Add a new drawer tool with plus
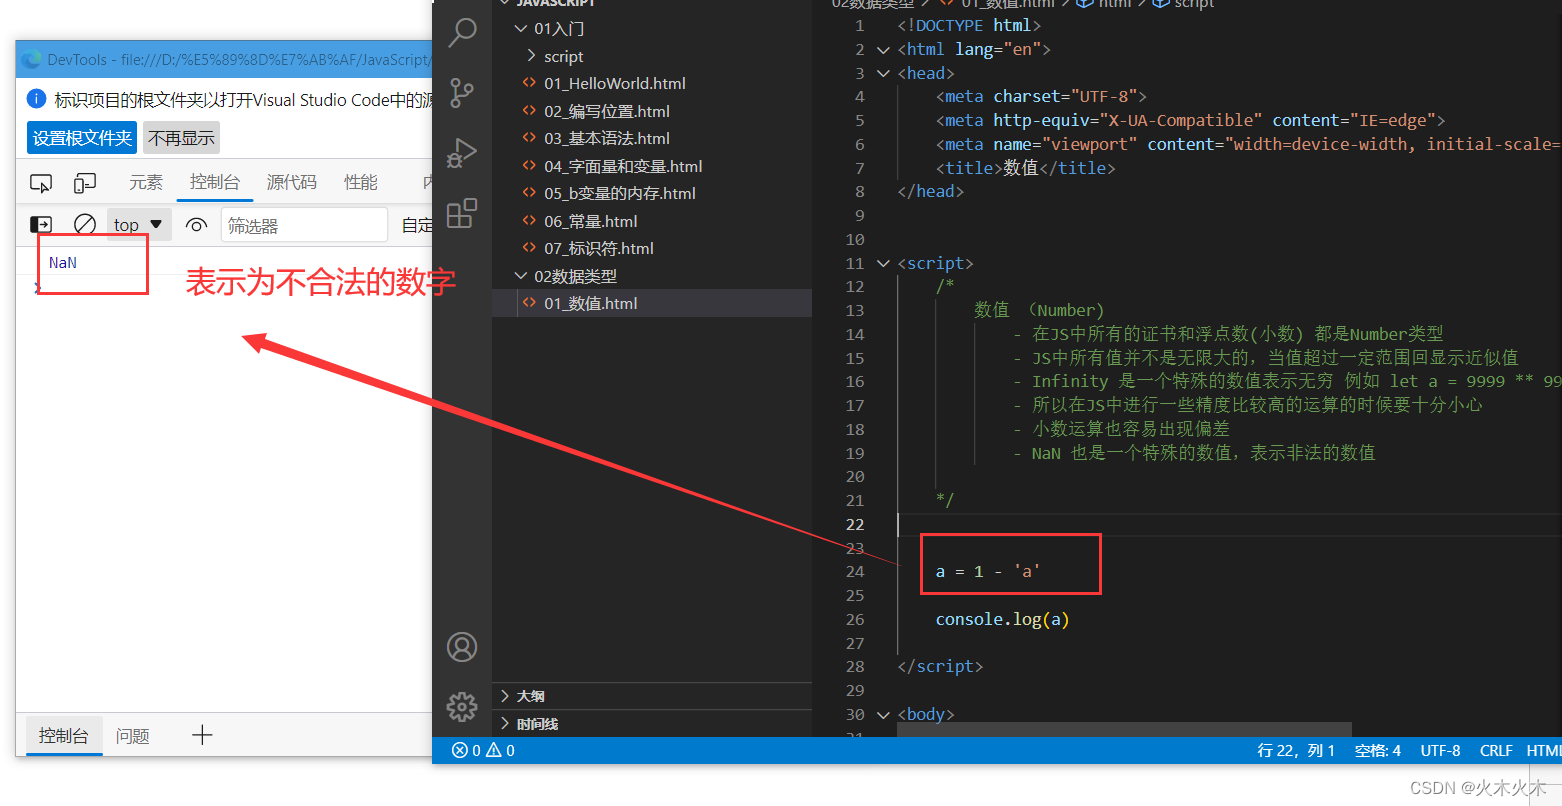1562x806 pixels. (202, 736)
